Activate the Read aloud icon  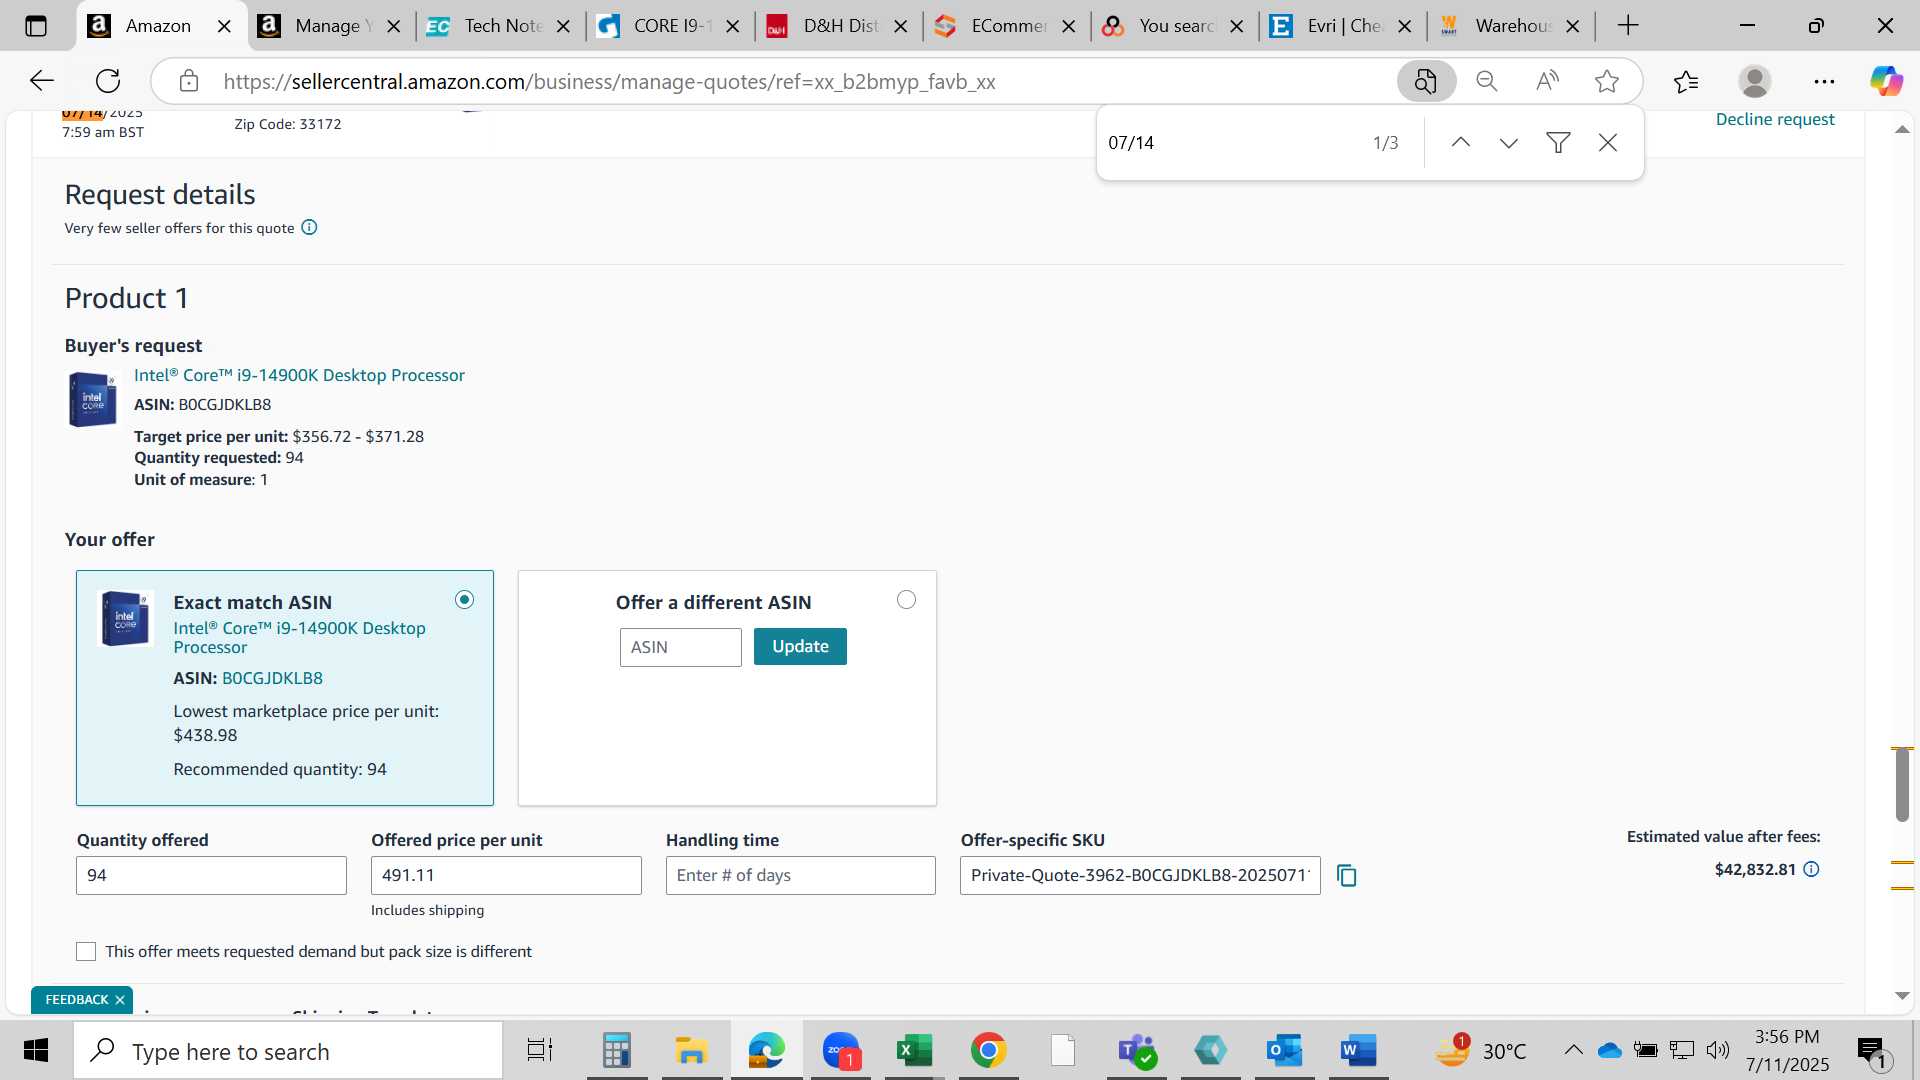[1547, 81]
